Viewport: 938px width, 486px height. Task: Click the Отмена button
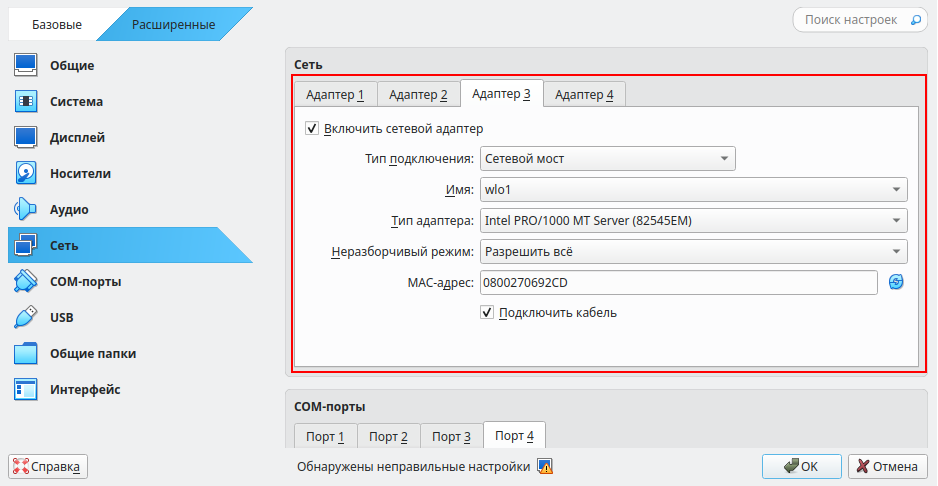(x=888, y=466)
